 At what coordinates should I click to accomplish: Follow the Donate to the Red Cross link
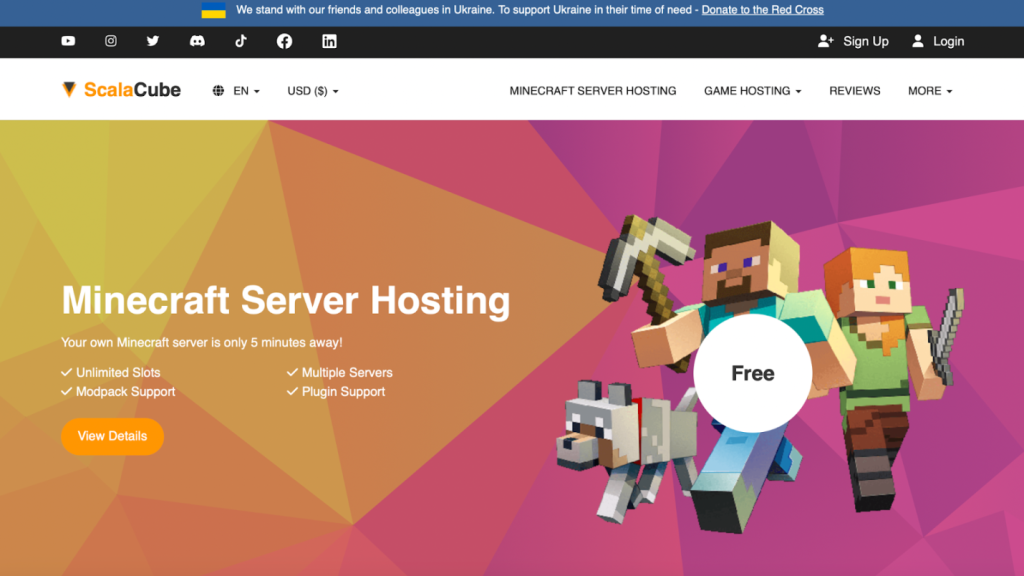tap(762, 10)
